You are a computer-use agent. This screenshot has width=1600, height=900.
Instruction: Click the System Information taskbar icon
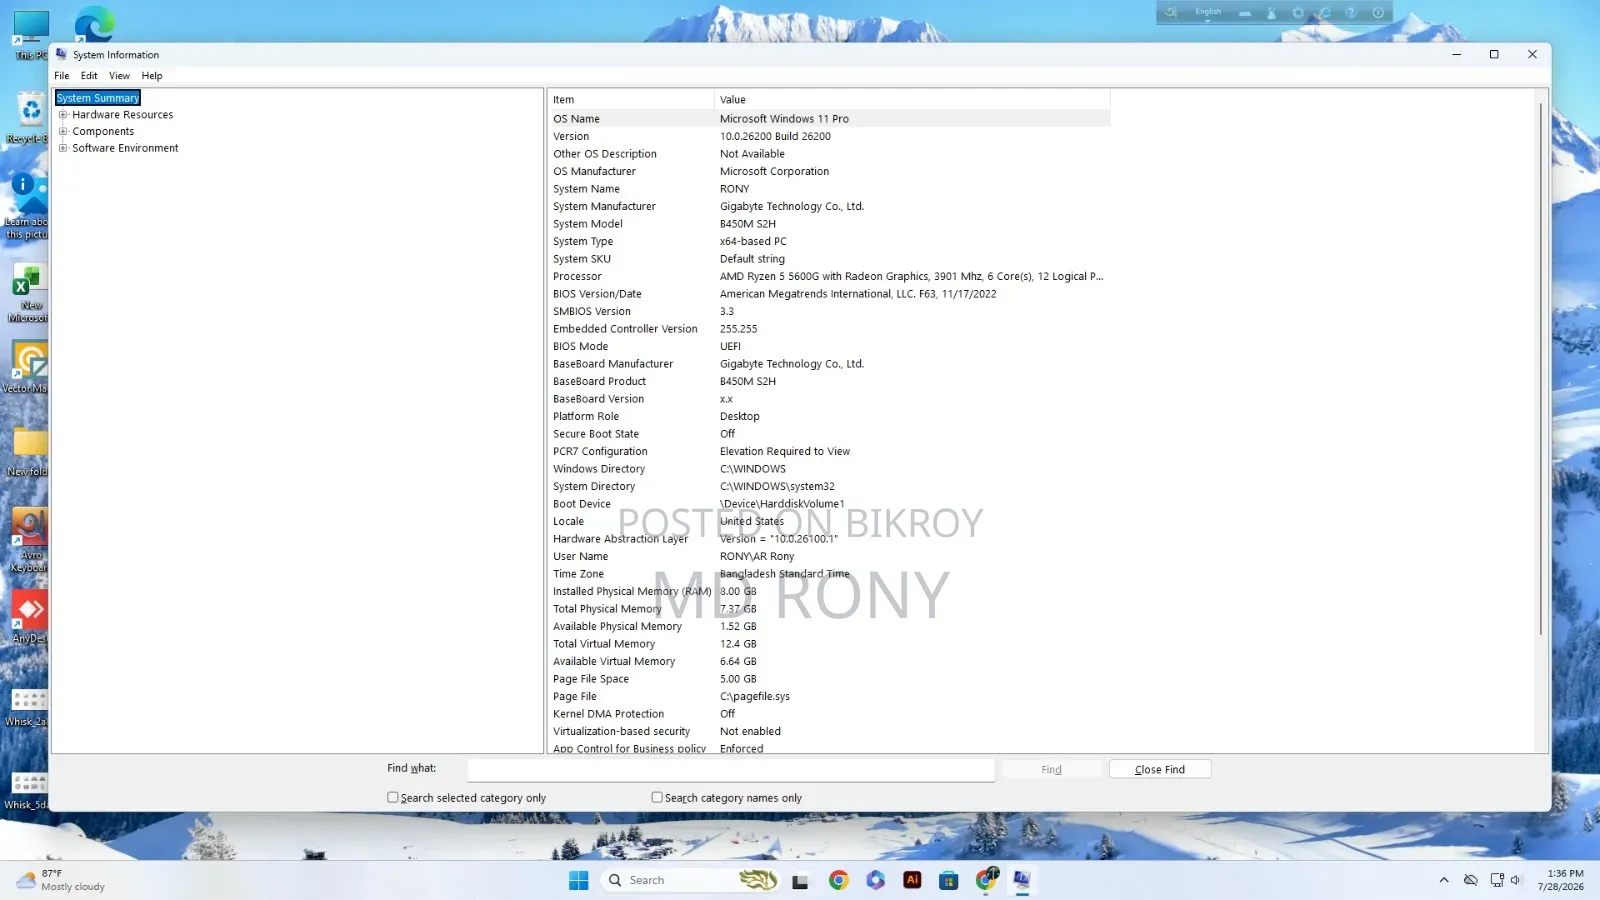1022,880
